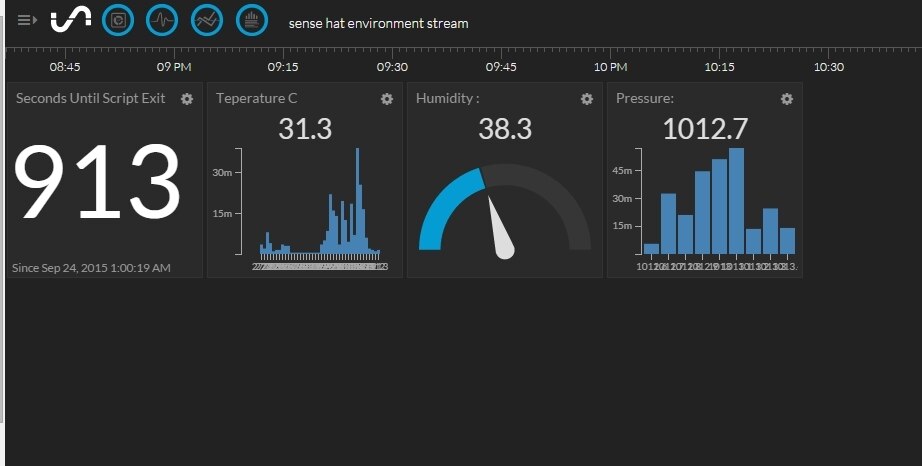Click the 45m axis label in pressure chart

tap(622, 170)
